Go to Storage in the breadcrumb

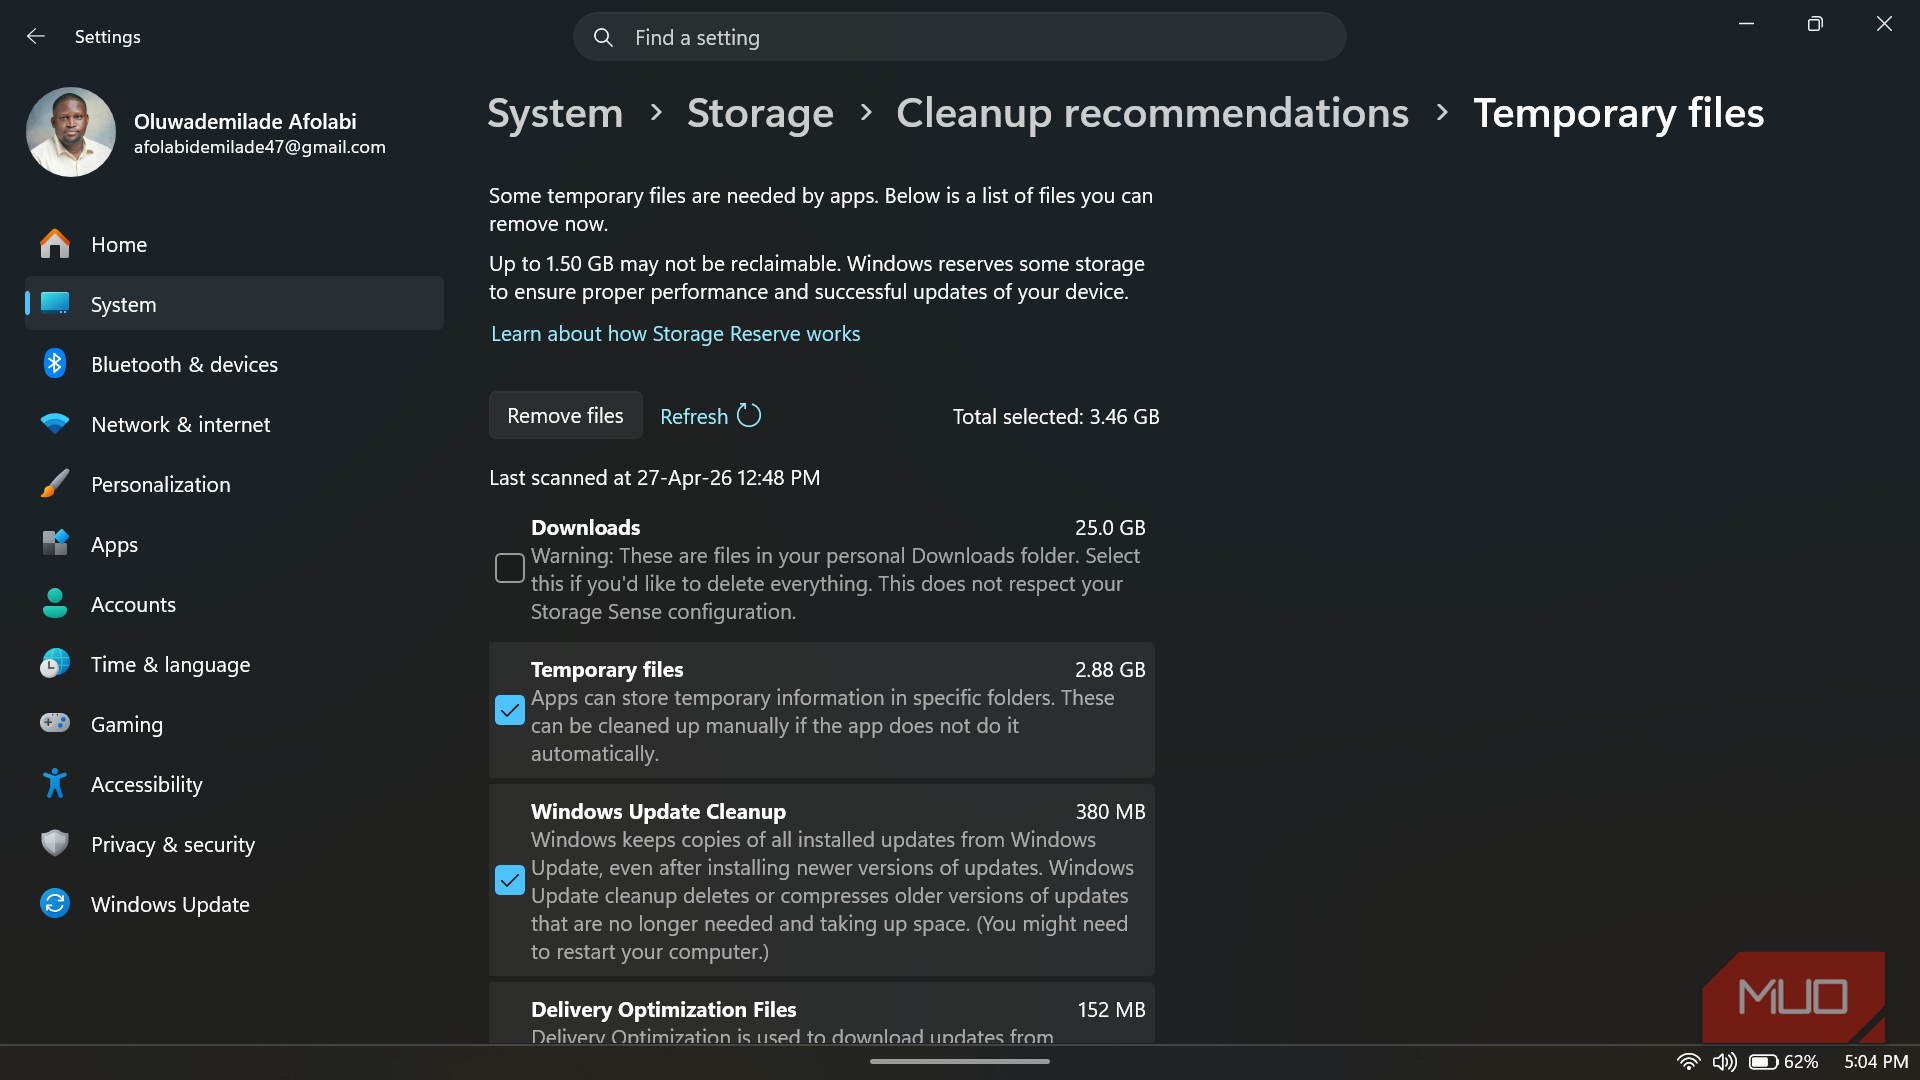coord(760,113)
